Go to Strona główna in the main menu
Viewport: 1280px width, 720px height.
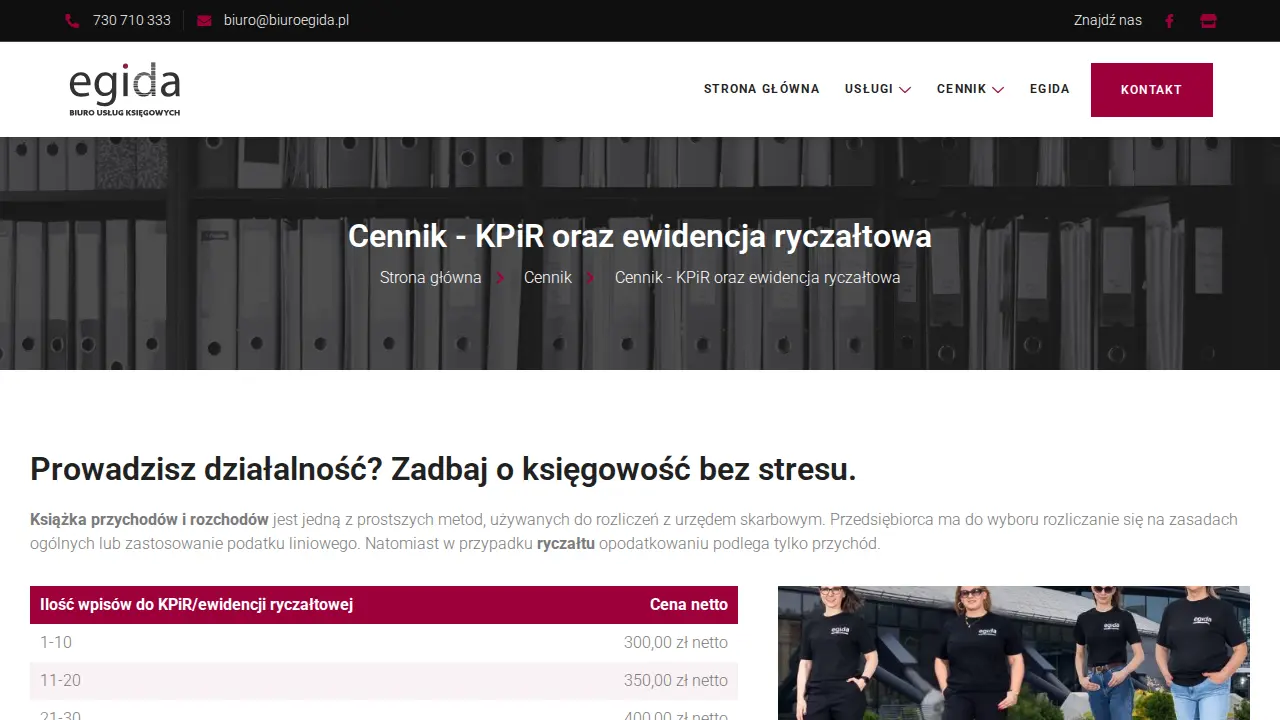click(x=762, y=89)
